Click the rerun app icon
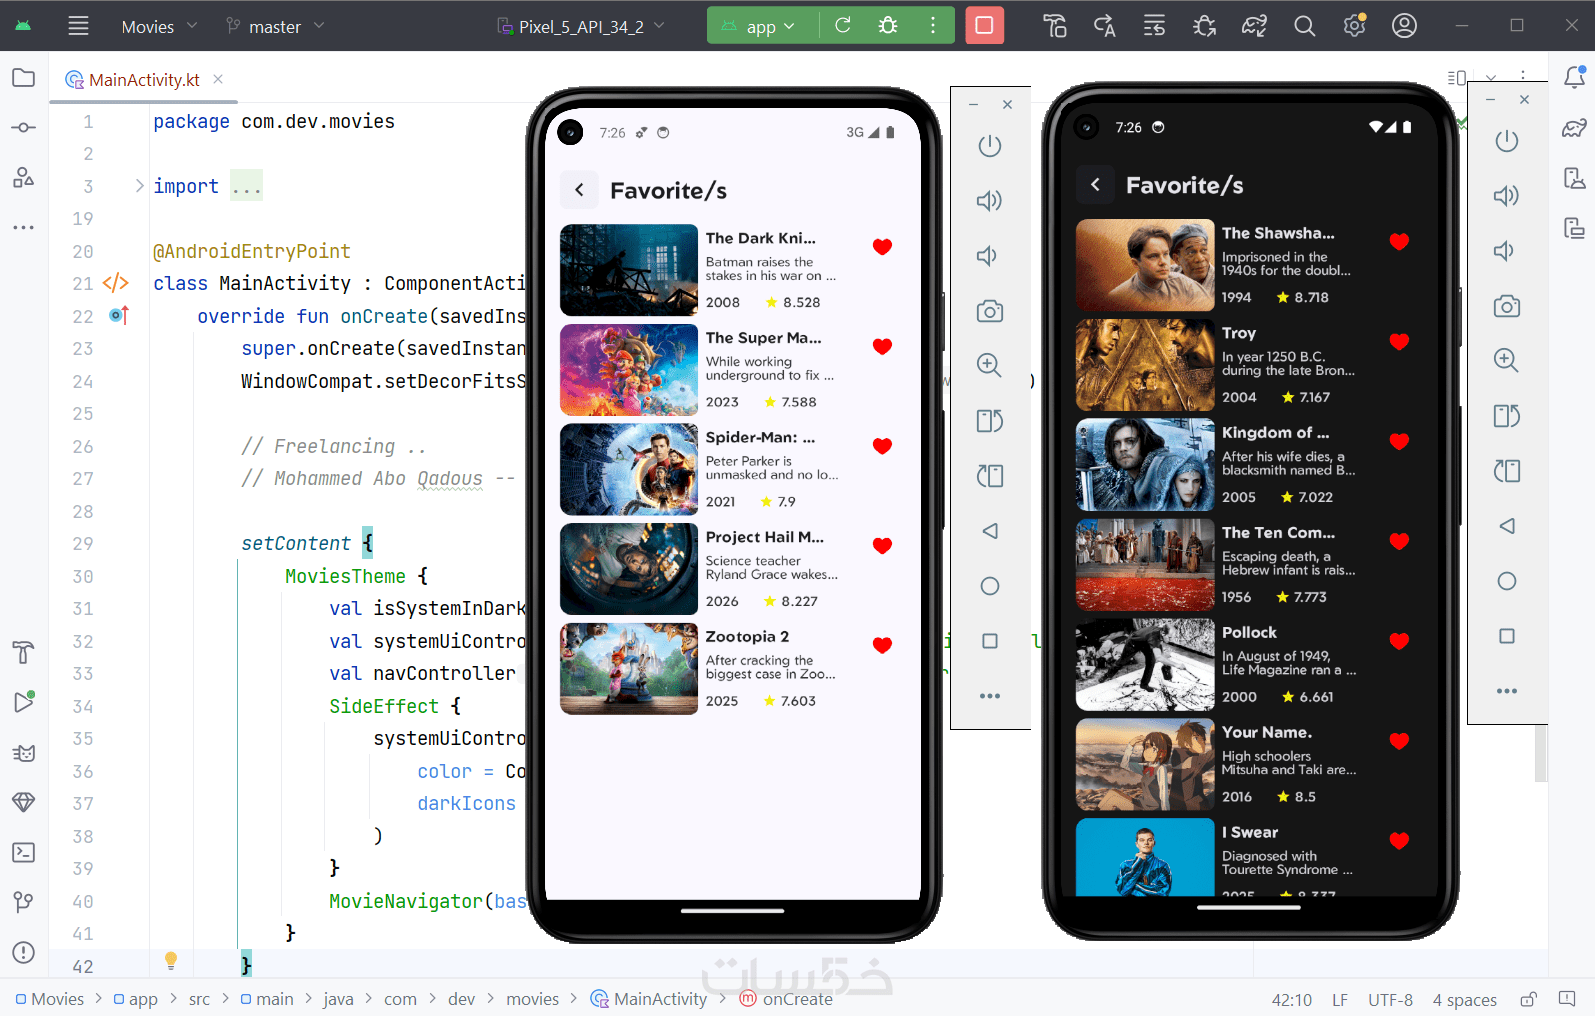Image resolution: width=1595 pixels, height=1016 pixels. [x=843, y=26]
